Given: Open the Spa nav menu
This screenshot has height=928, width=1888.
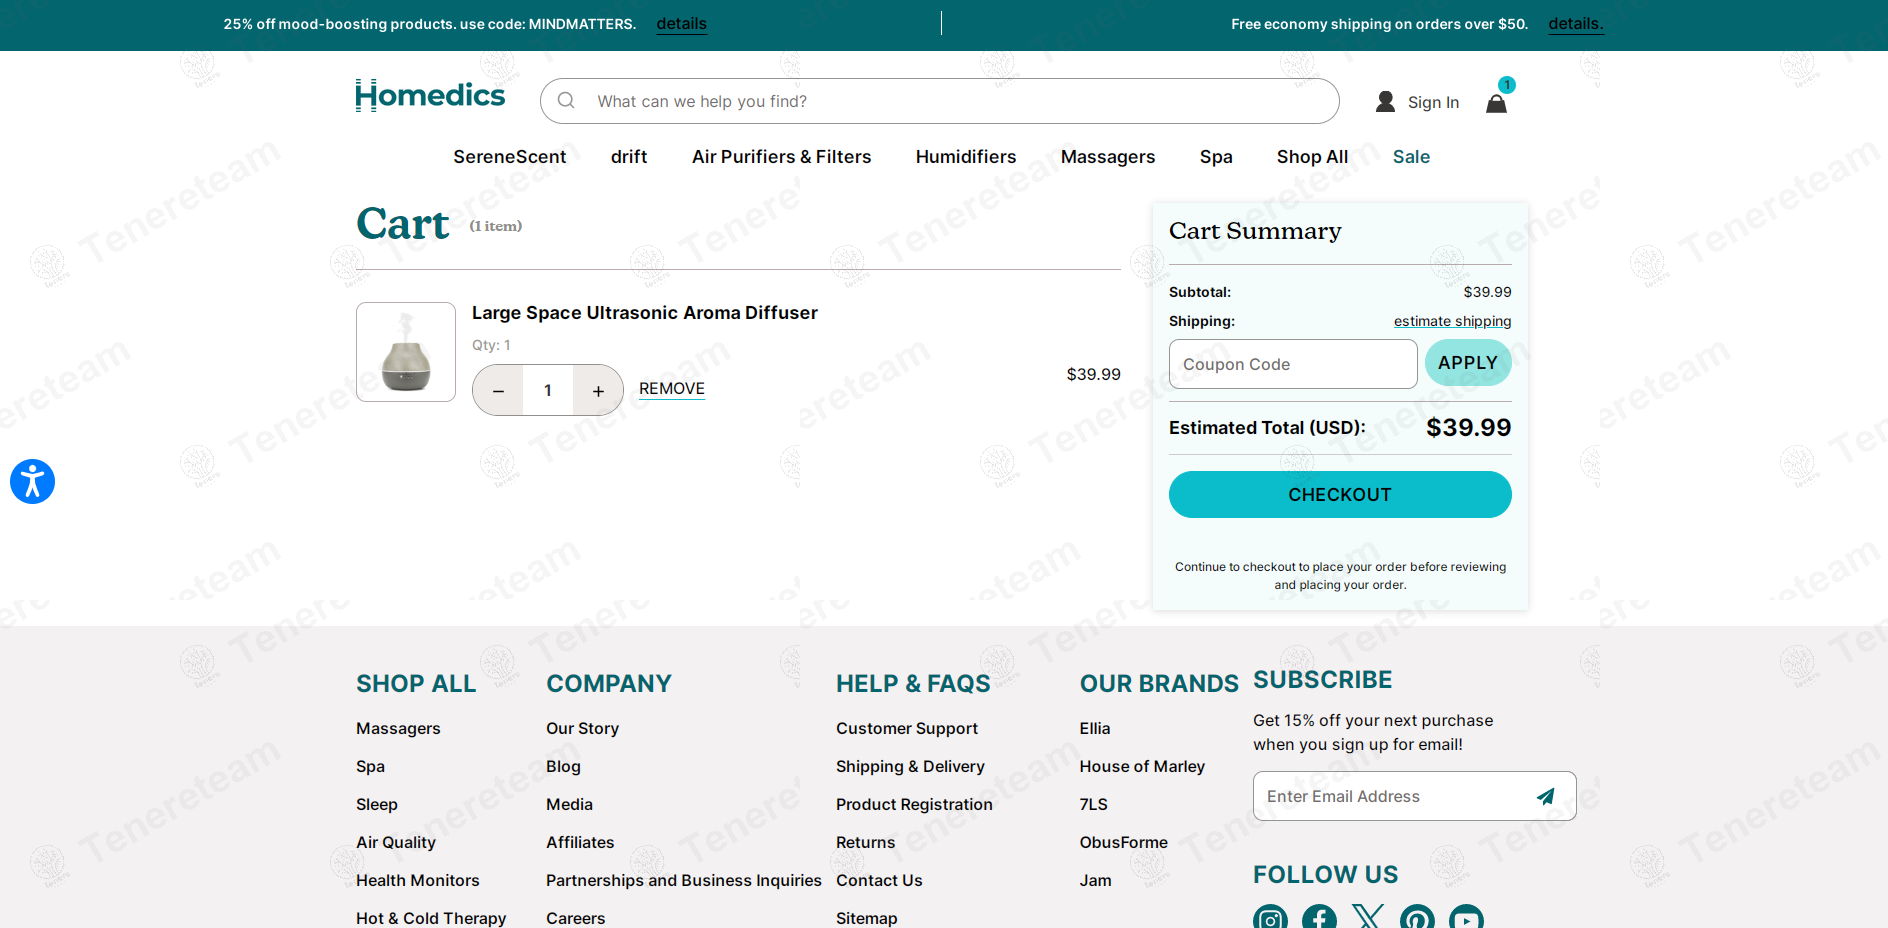Looking at the screenshot, I should (1216, 157).
